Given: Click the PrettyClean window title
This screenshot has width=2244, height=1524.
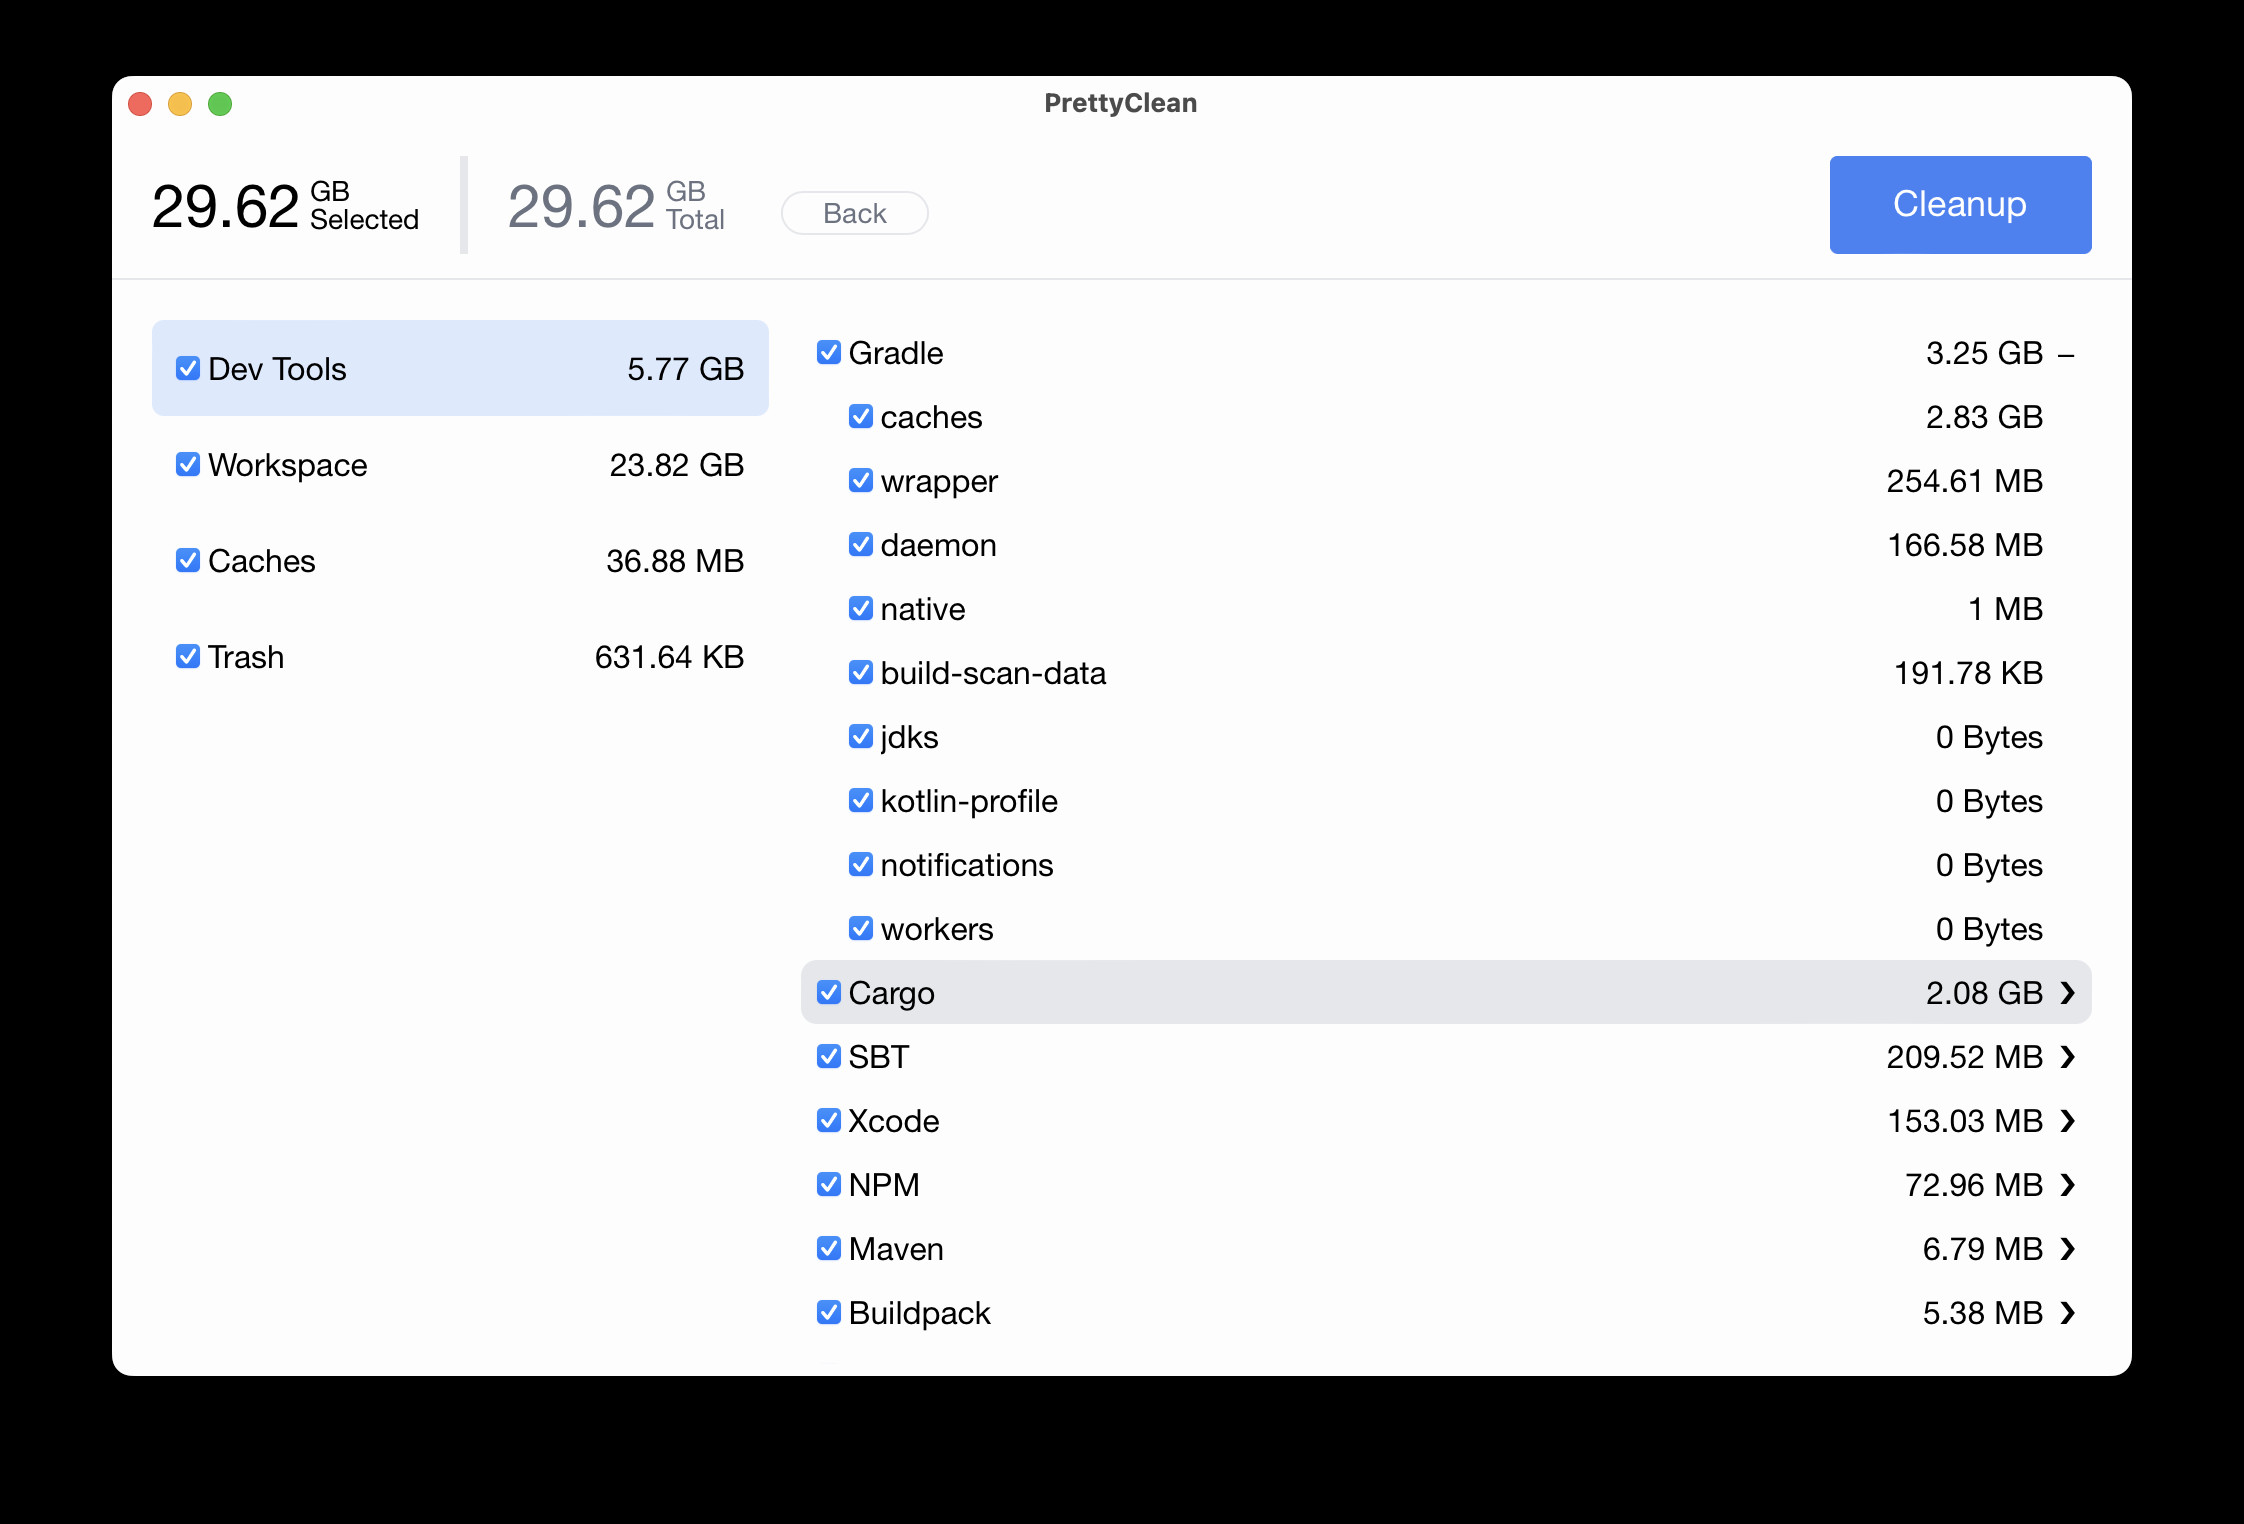Looking at the screenshot, I should coord(1120,103).
